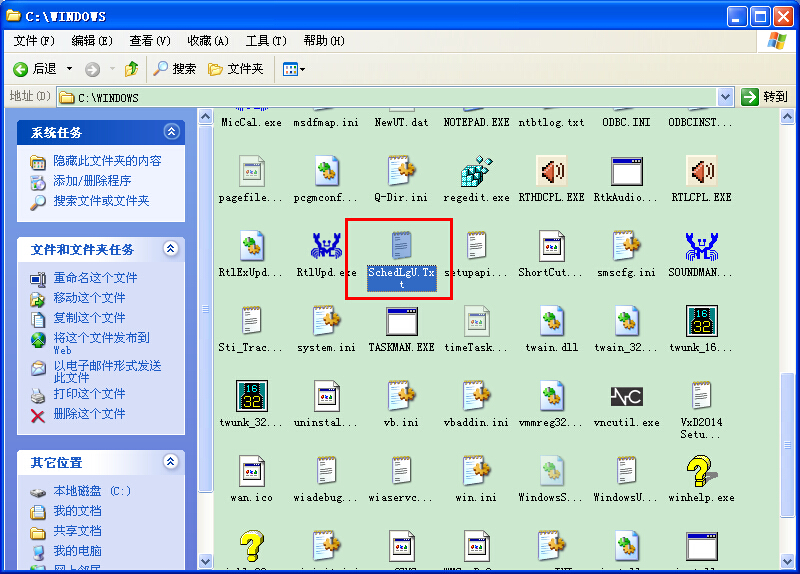Click 以电子邮件形式发送此文件 link
Viewport: 800px width, 574px height.
pos(107,371)
